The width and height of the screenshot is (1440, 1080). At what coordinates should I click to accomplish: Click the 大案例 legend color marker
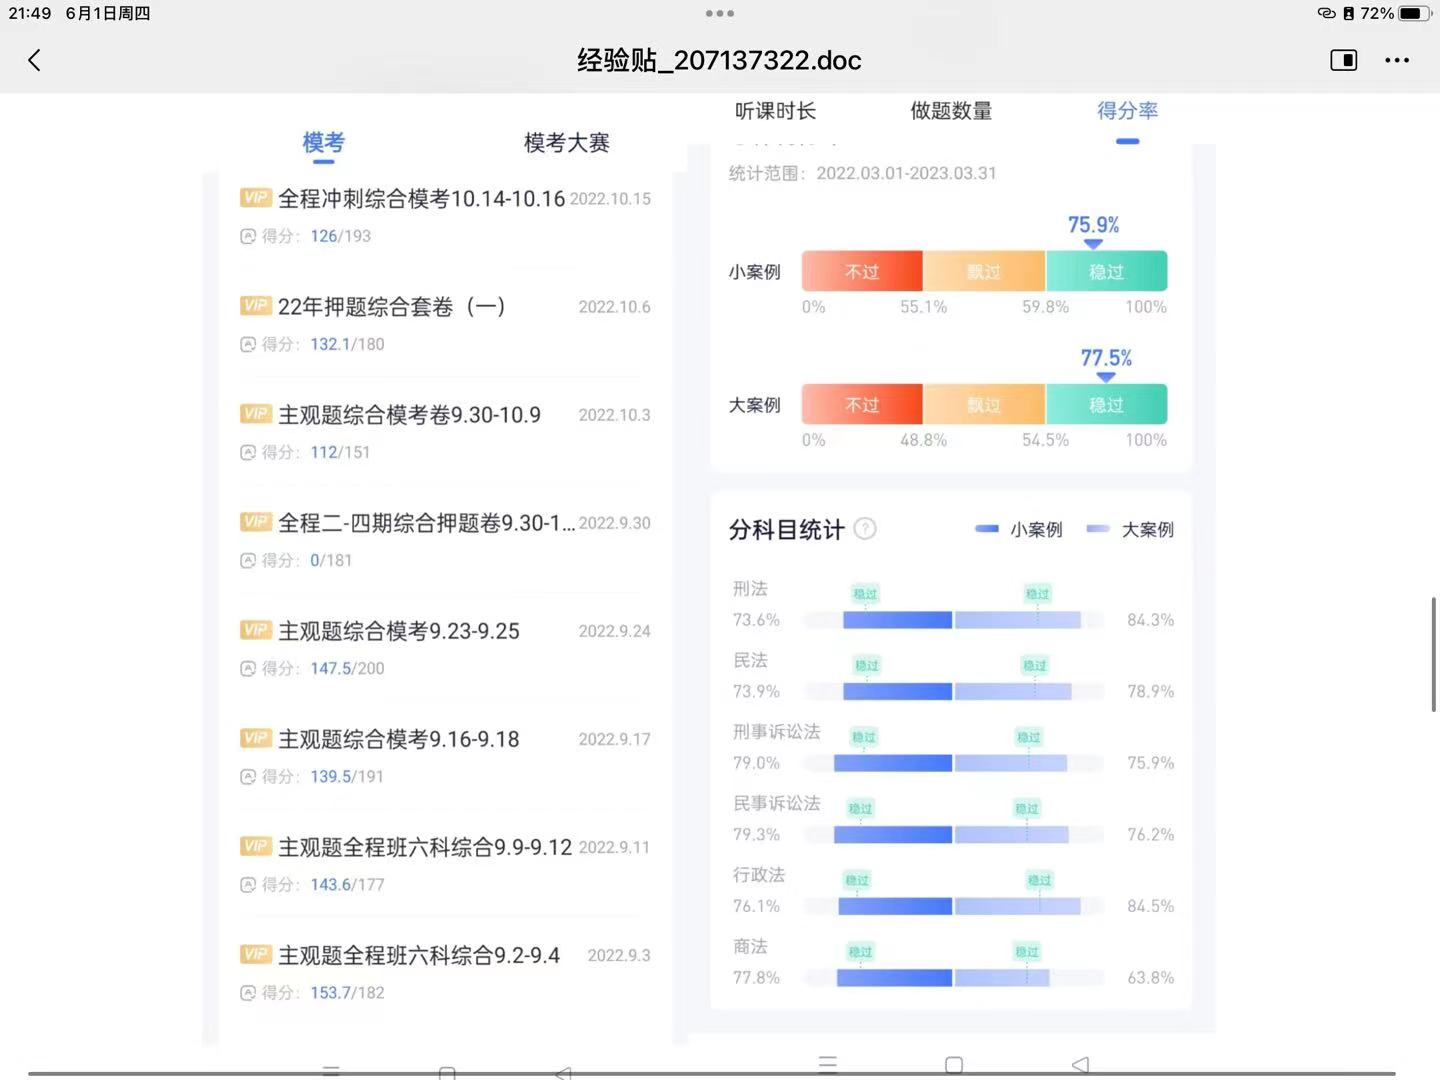(x=1098, y=529)
